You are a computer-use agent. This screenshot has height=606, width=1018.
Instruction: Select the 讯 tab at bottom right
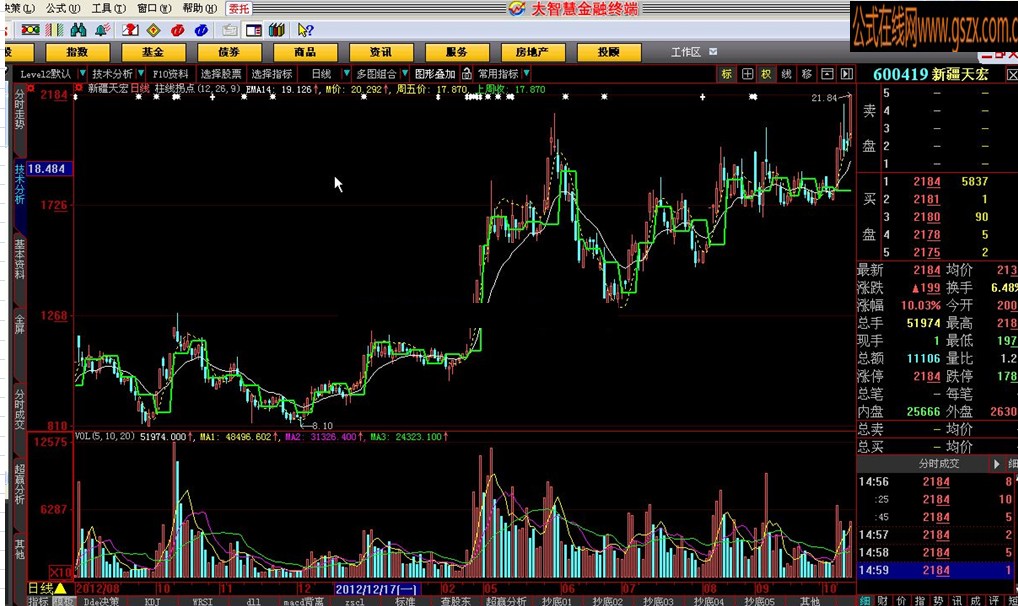click(x=957, y=601)
